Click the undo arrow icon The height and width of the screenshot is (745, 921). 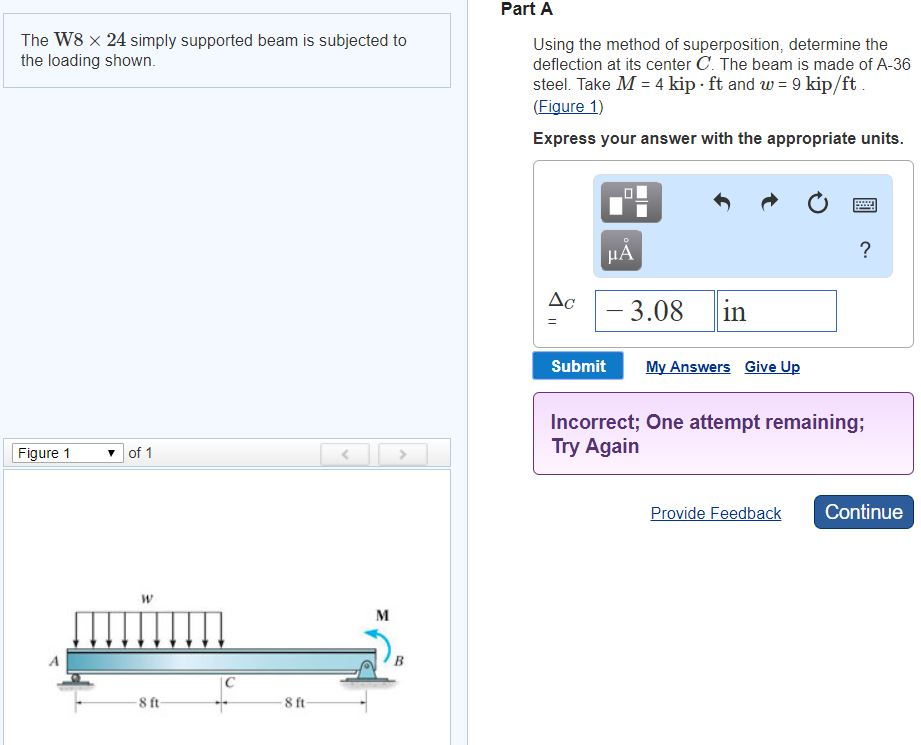pos(722,203)
